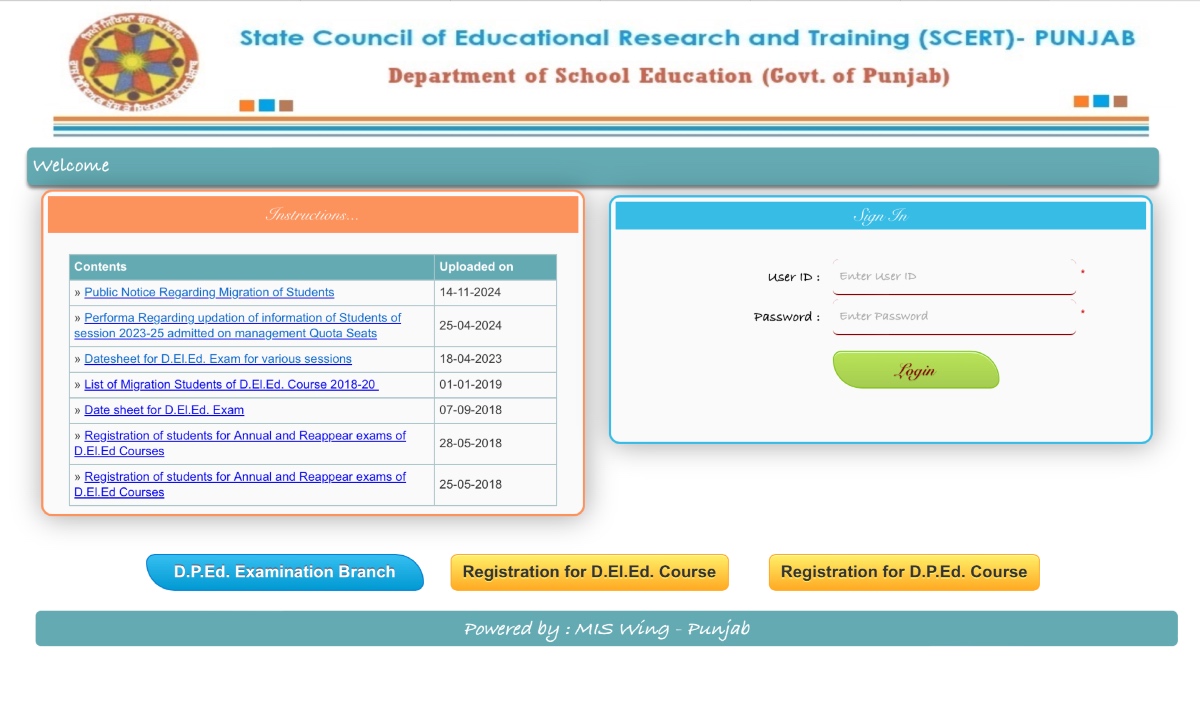The height and width of the screenshot is (720, 1200).
Task: Go to D.P.Ed. Examination Branch
Action: click(285, 573)
